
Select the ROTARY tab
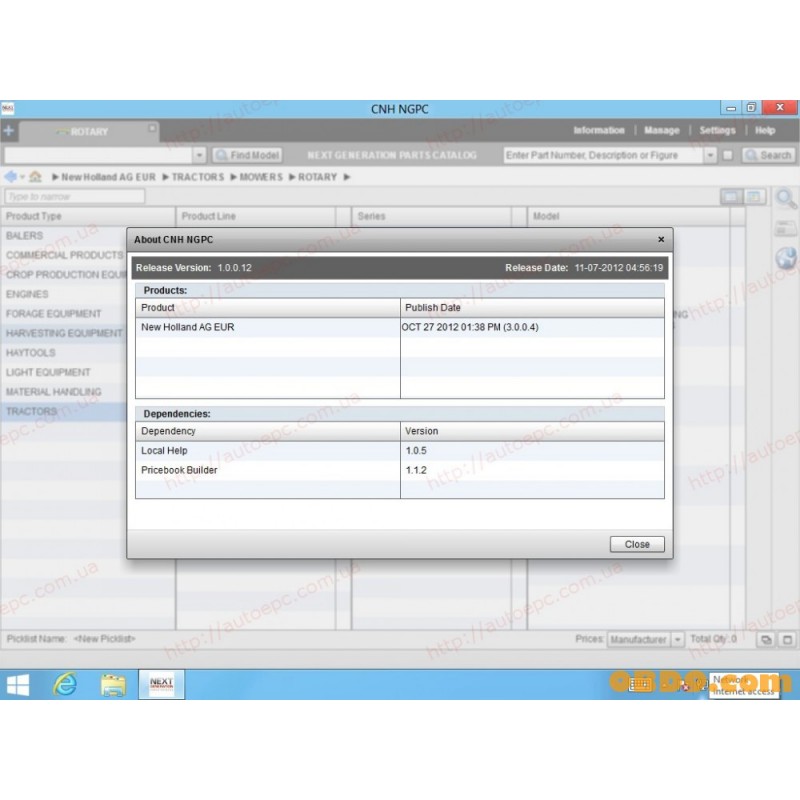(89, 132)
